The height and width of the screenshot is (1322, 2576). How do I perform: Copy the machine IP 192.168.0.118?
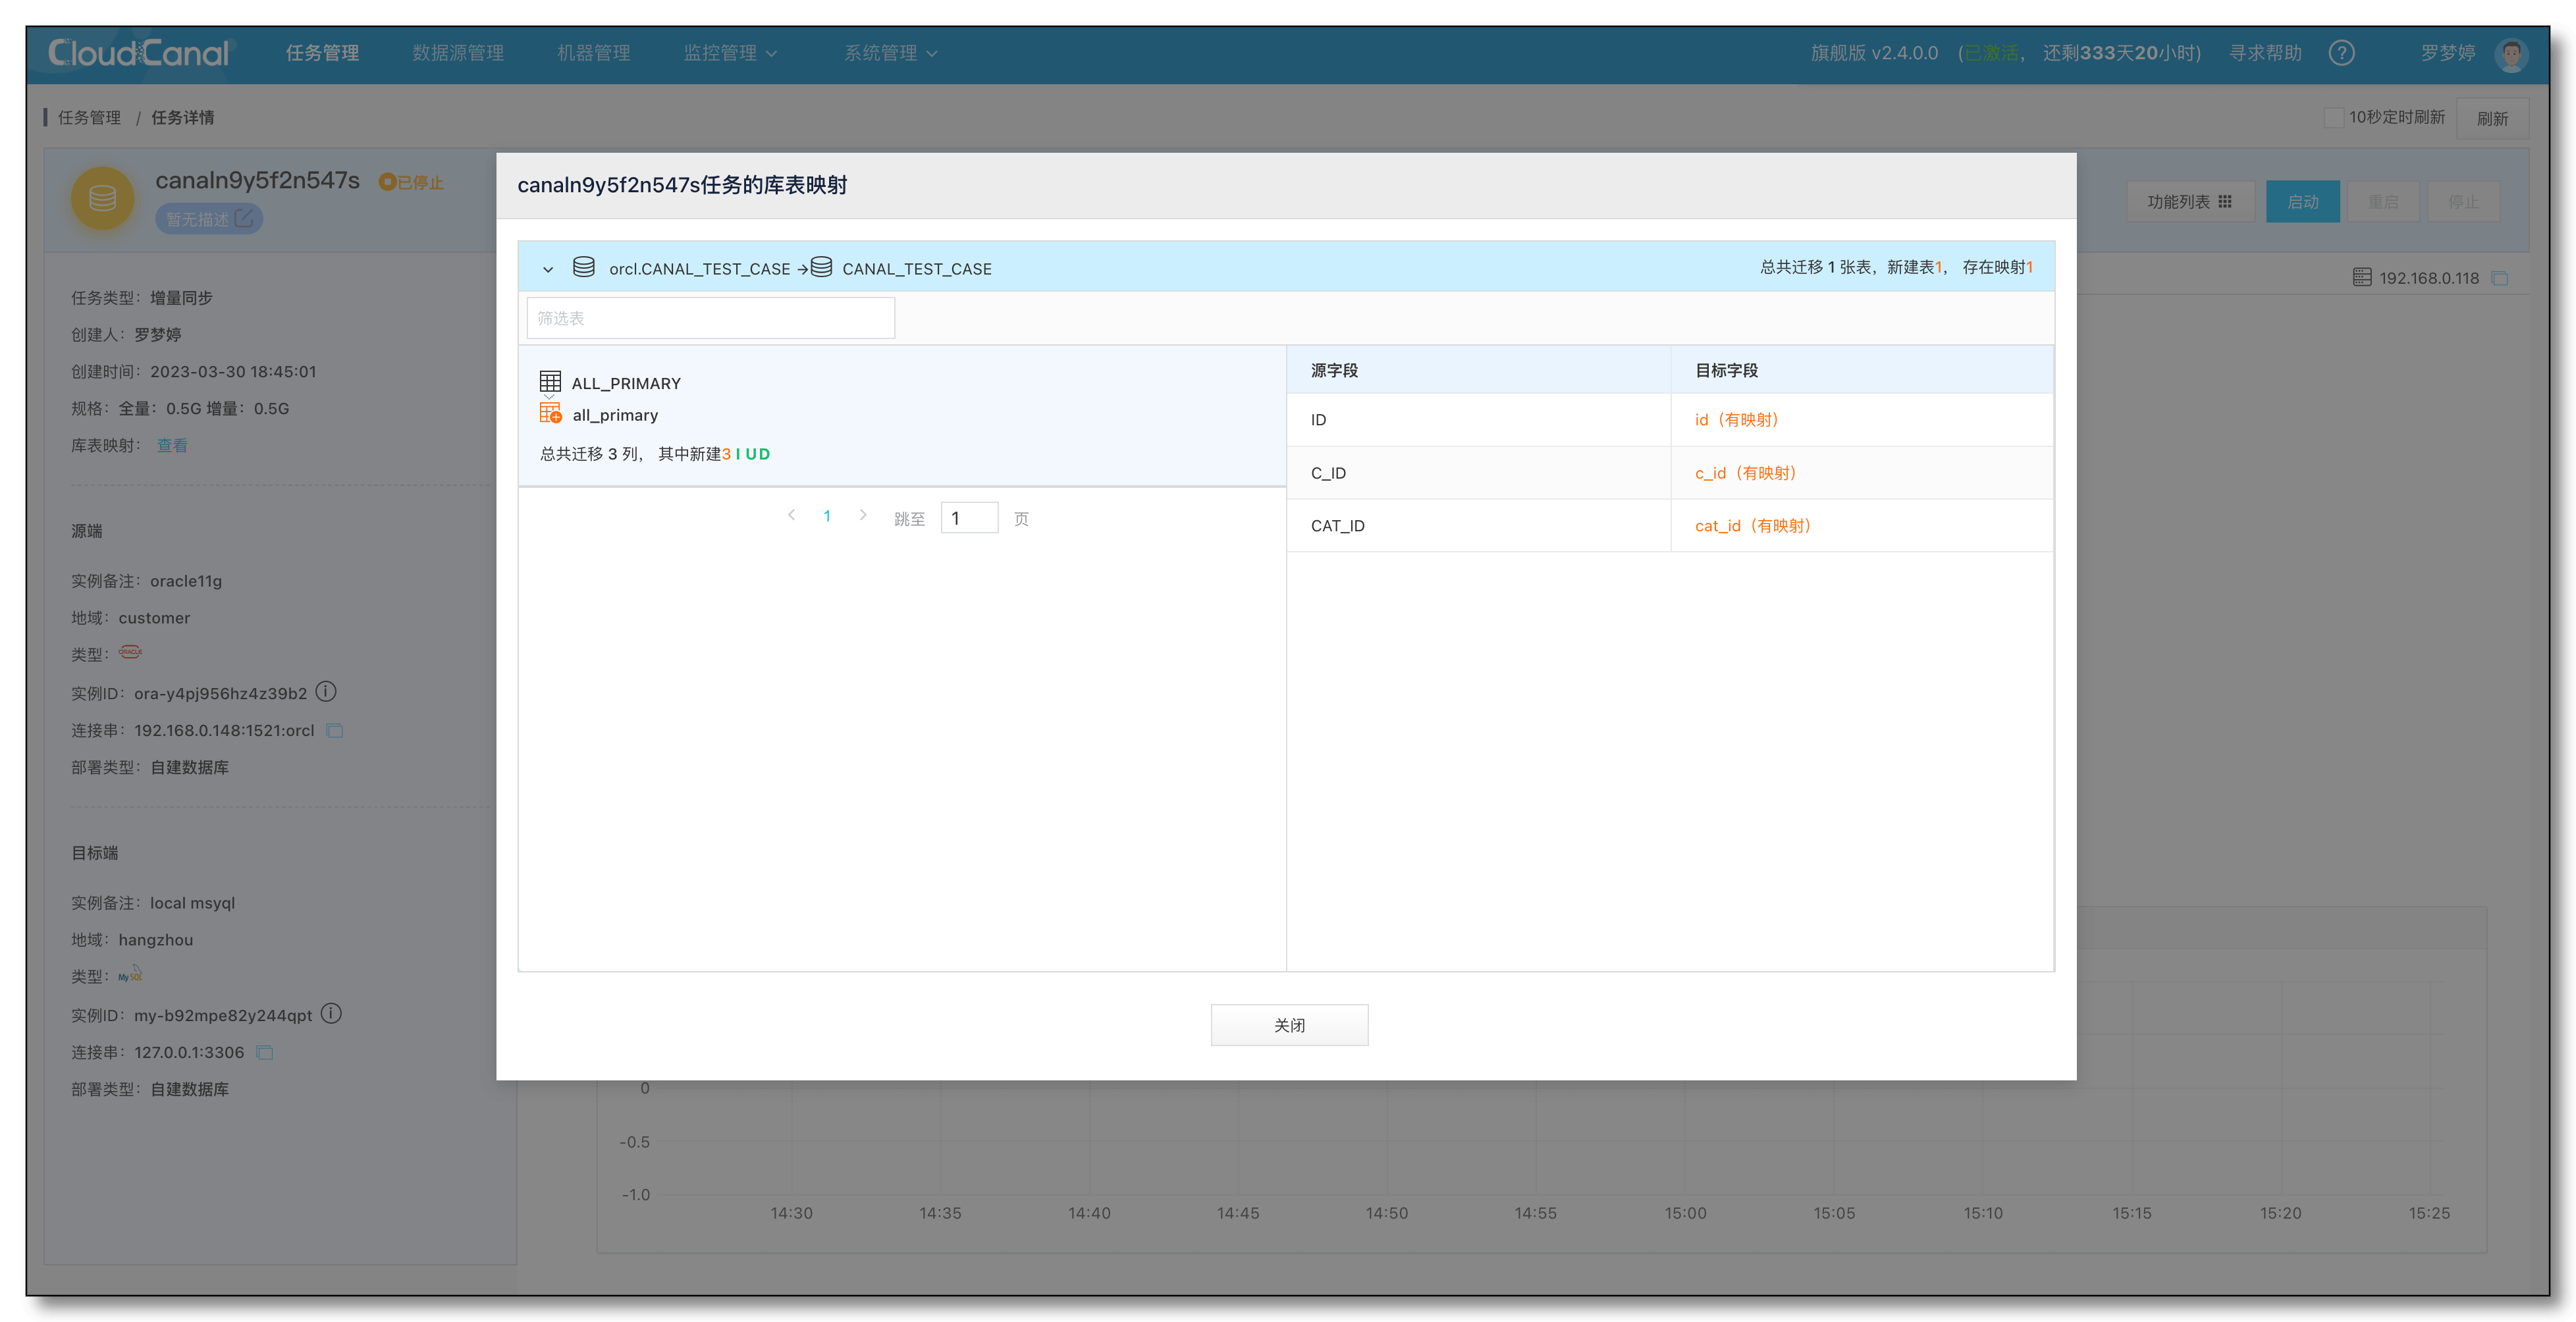(2499, 278)
